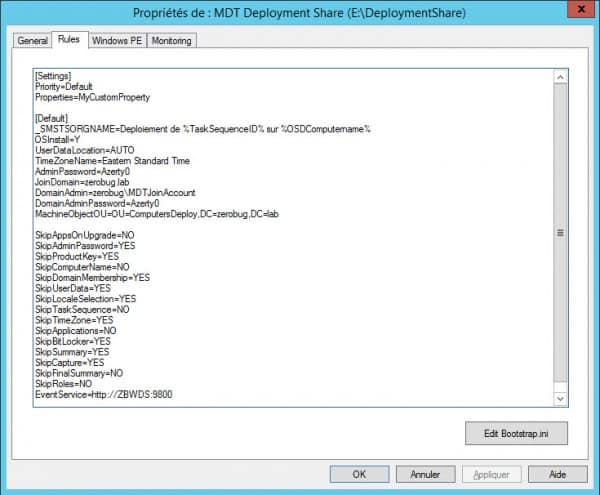Click the MachineObjectOU line
600x495 pixels.
(157, 214)
